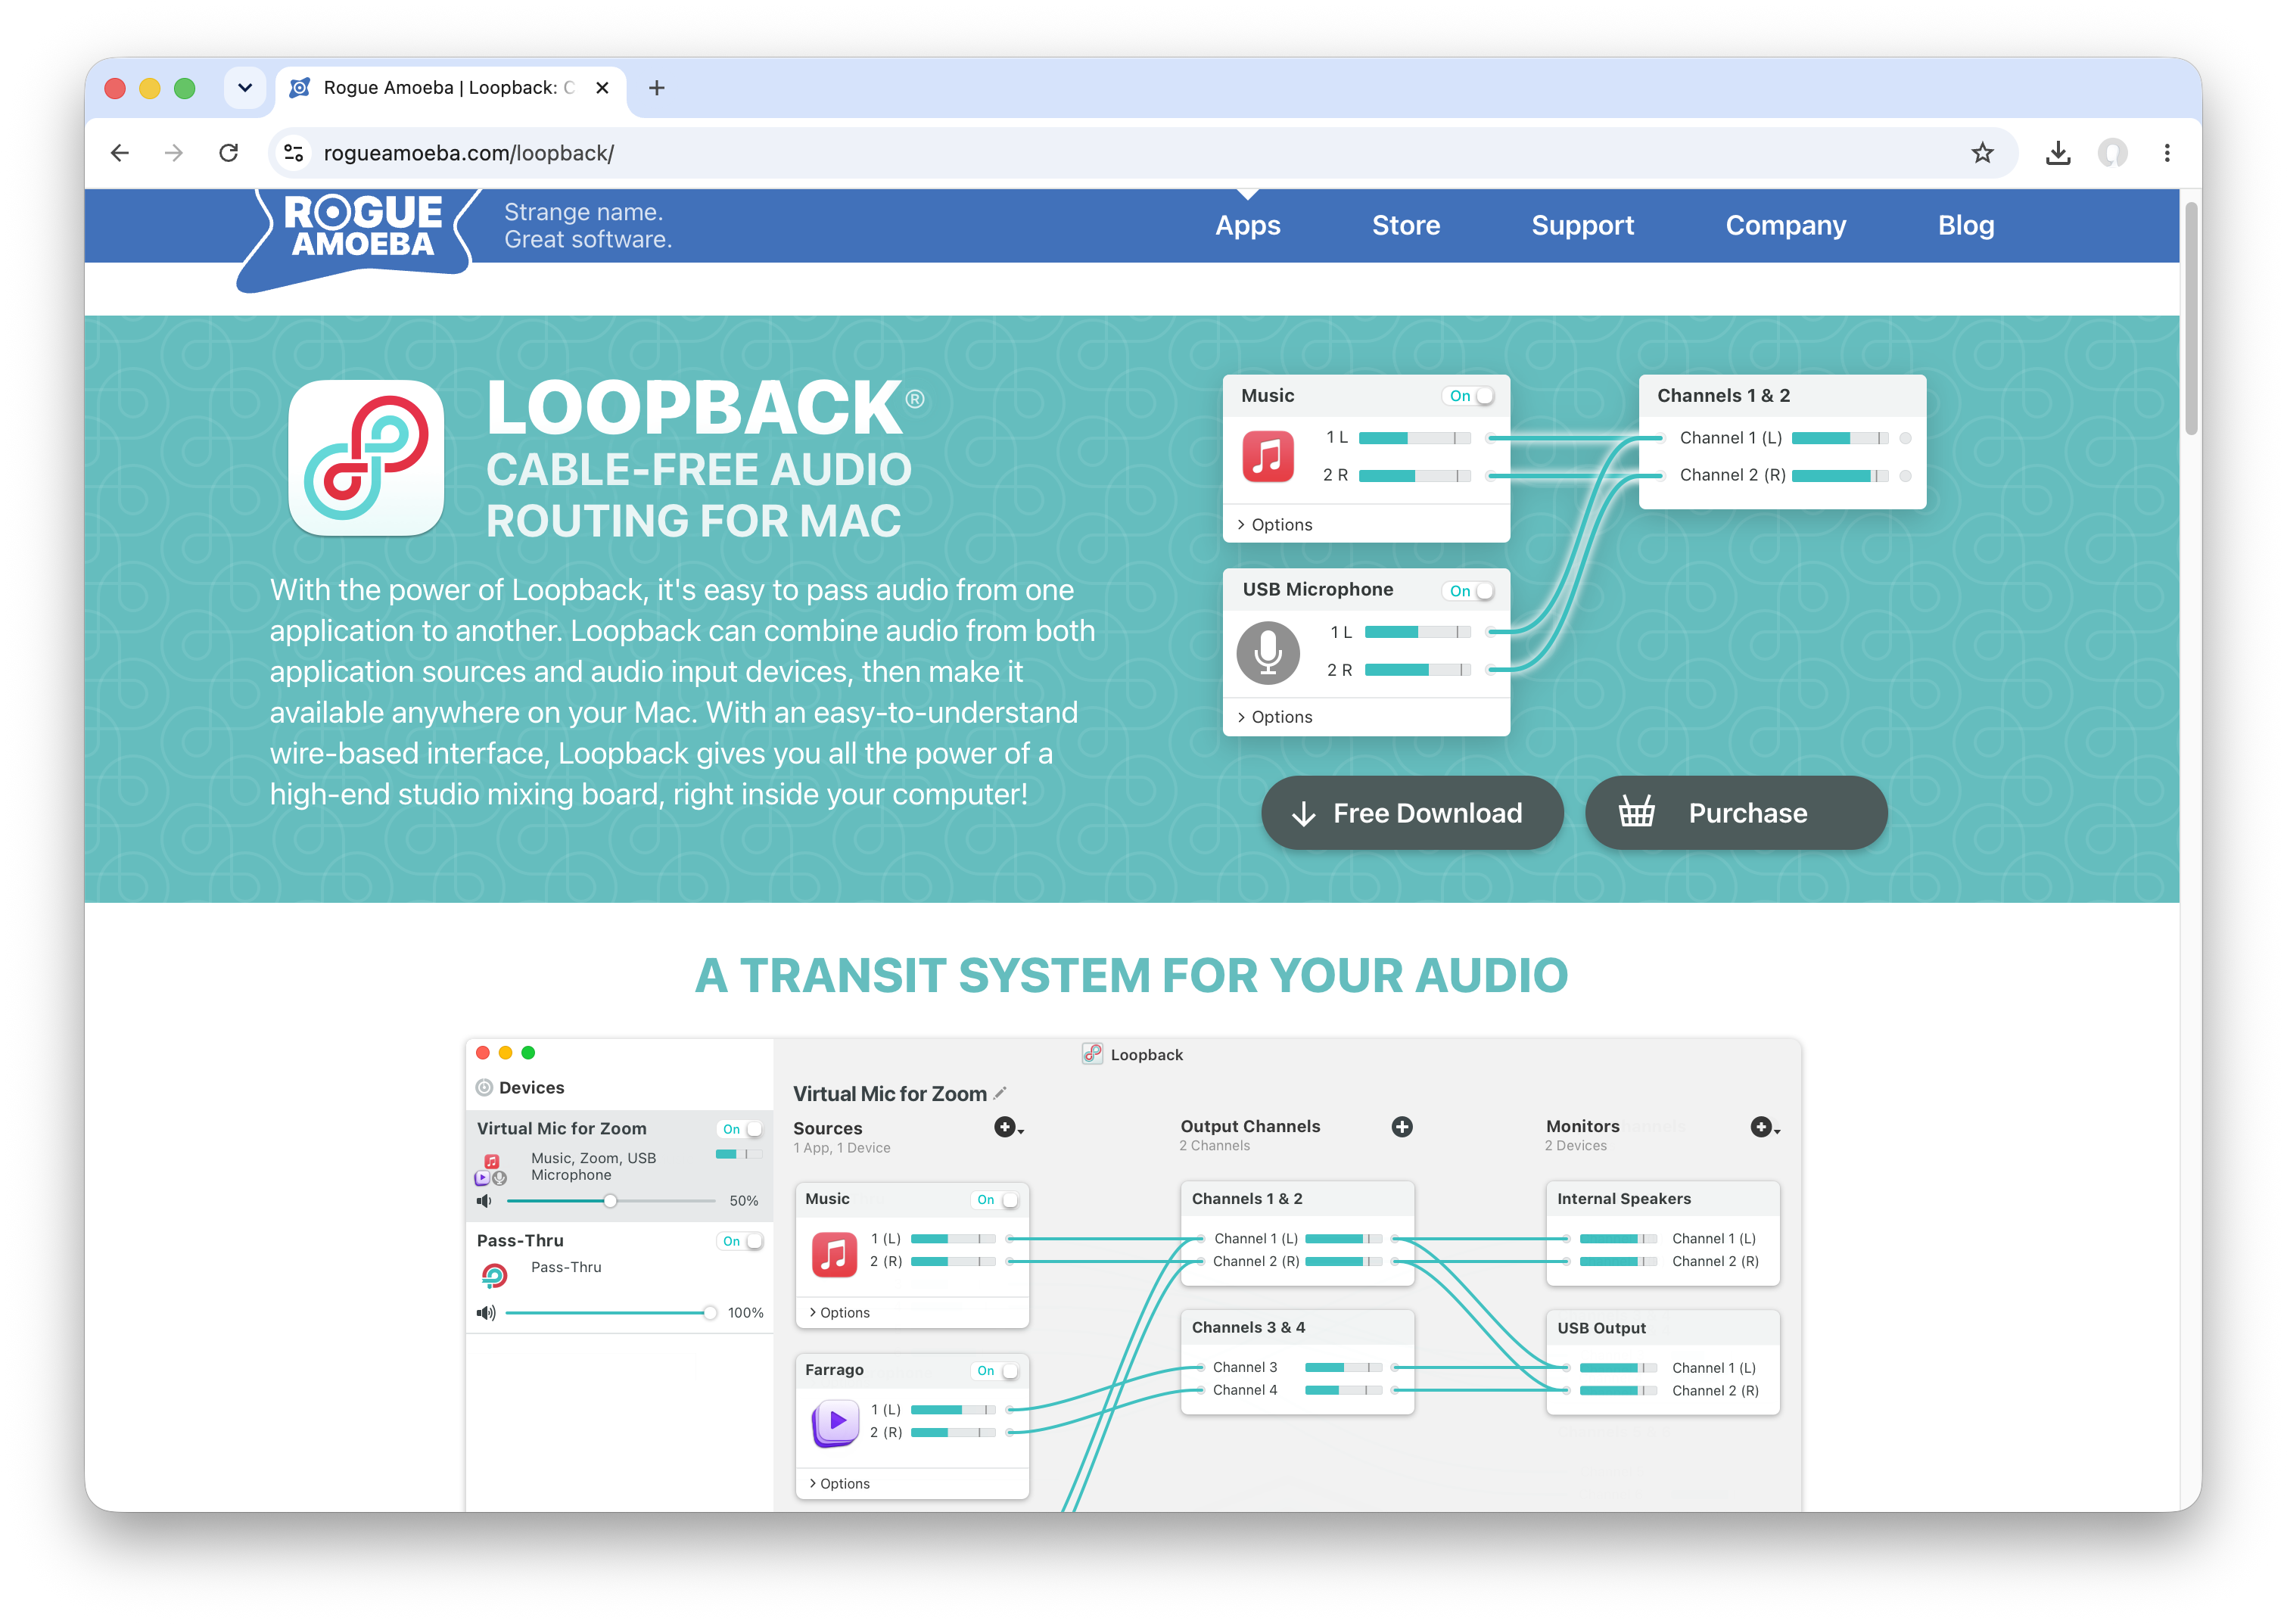2287x1624 pixels.
Task: Click the app icons cluster under Virtual Mic for Zoom
Action: pyautogui.click(x=490, y=1170)
